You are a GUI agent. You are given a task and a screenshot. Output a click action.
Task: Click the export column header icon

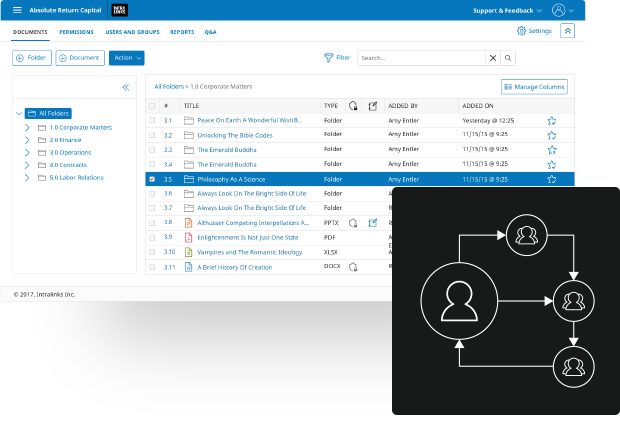[x=372, y=106]
